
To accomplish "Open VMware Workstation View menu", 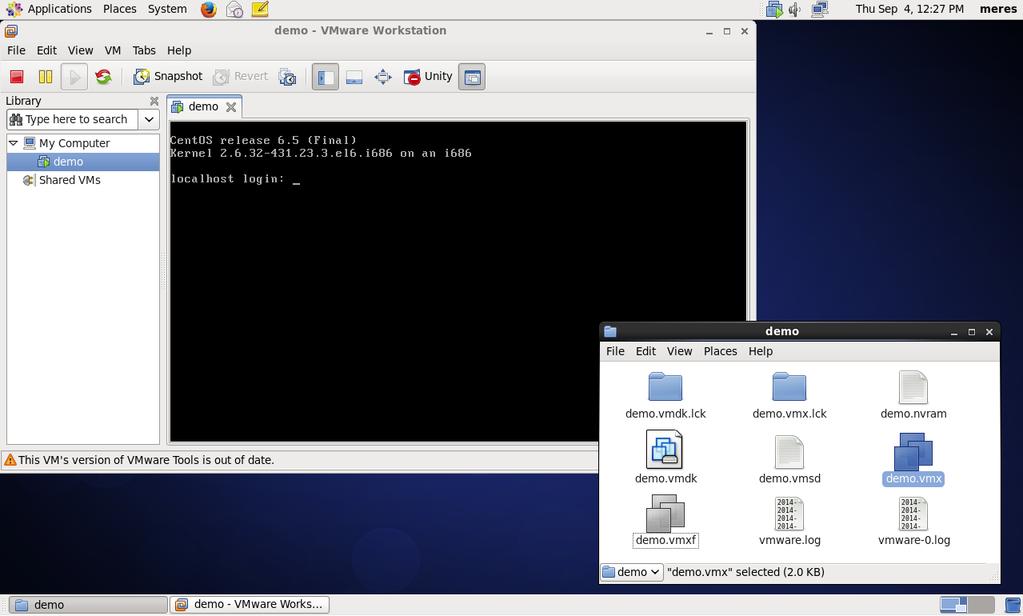I will click(x=80, y=50).
